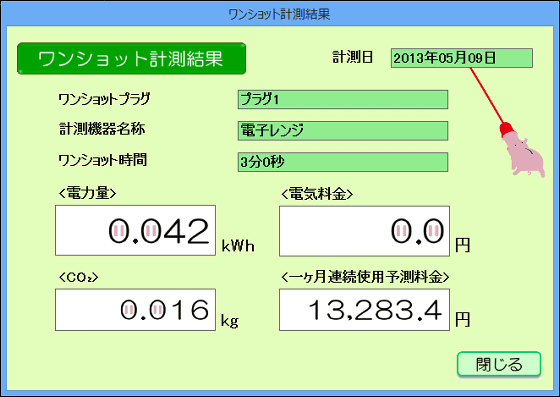This screenshot has width=560, height=397.
Task: Click the <電気料金> heading
Action: pos(317,194)
